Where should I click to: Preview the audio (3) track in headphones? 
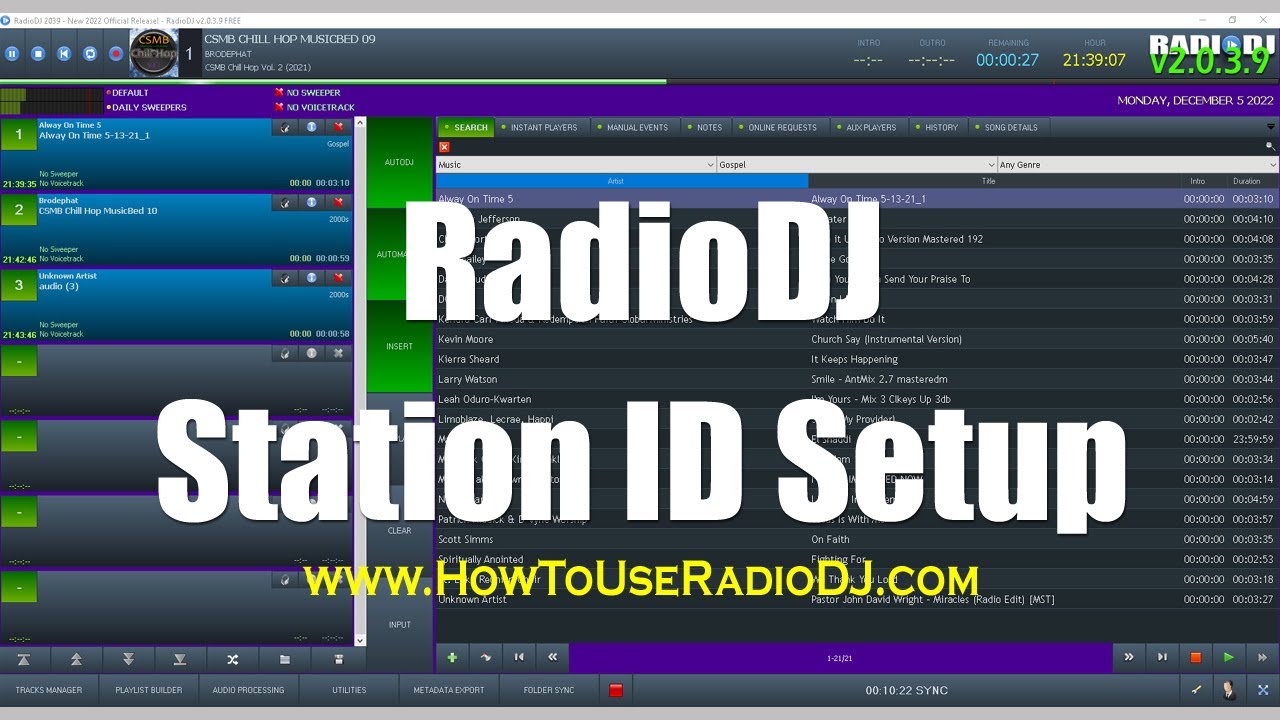pos(285,277)
